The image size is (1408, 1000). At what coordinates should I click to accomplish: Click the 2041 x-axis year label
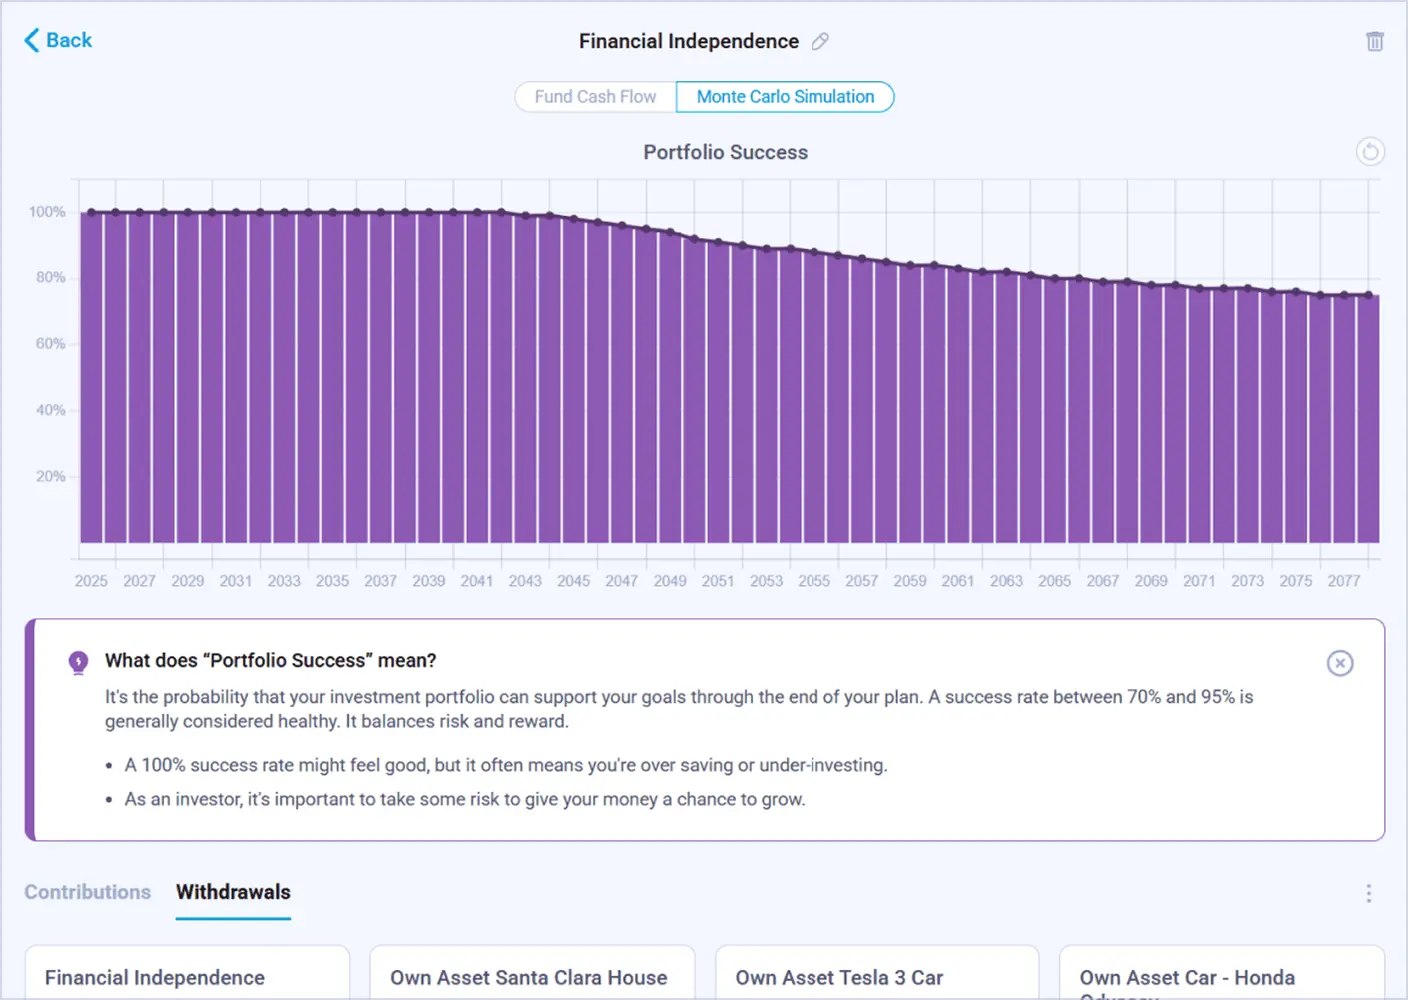click(x=477, y=581)
